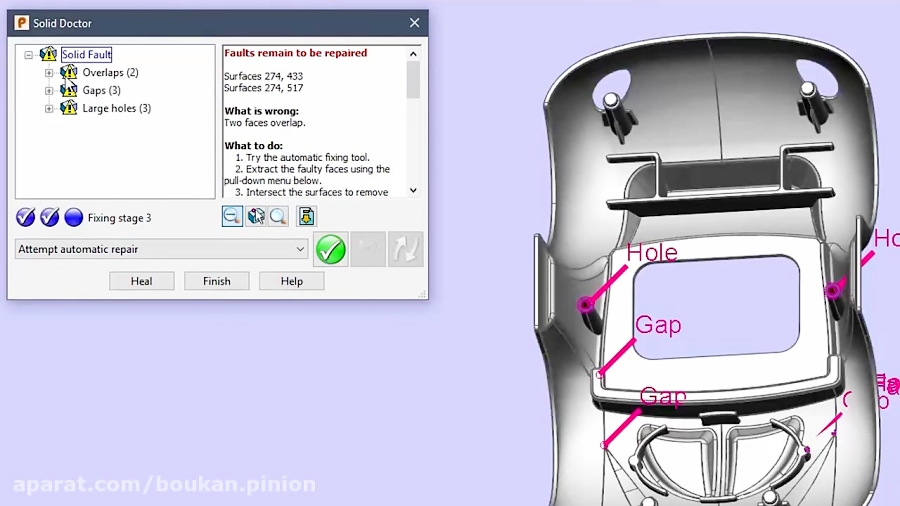This screenshot has height=506, width=900.
Task: Expand the Large holes (3) node
Action: coord(49,109)
